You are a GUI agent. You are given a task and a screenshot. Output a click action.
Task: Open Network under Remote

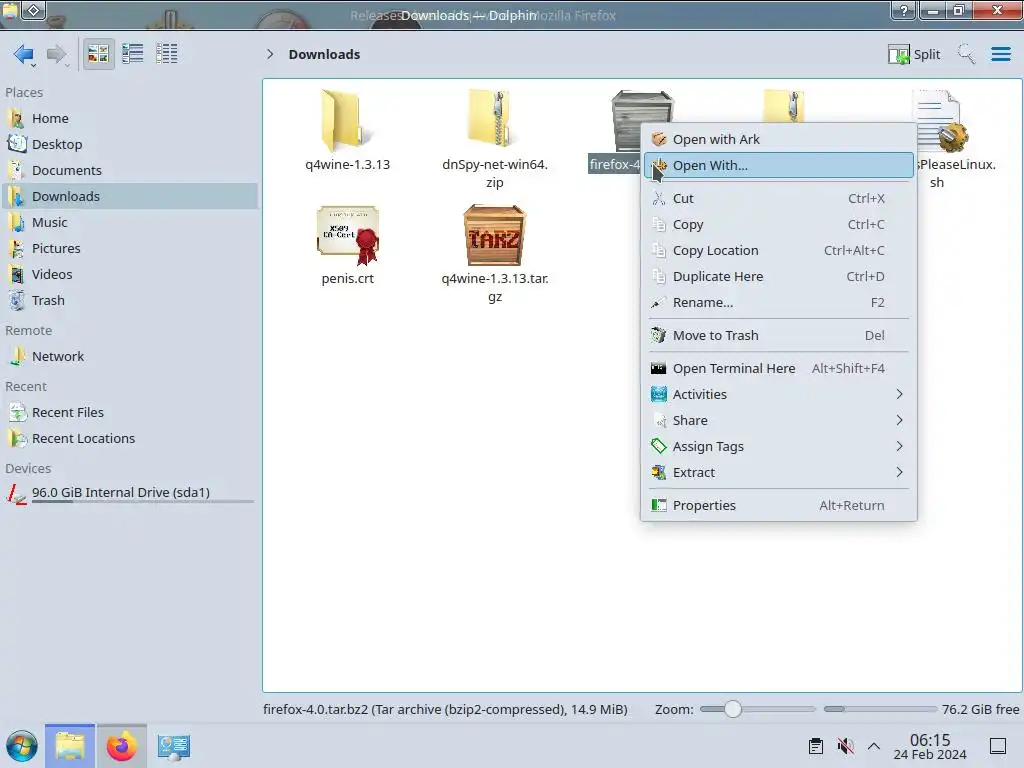pyautogui.click(x=130, y=357)
